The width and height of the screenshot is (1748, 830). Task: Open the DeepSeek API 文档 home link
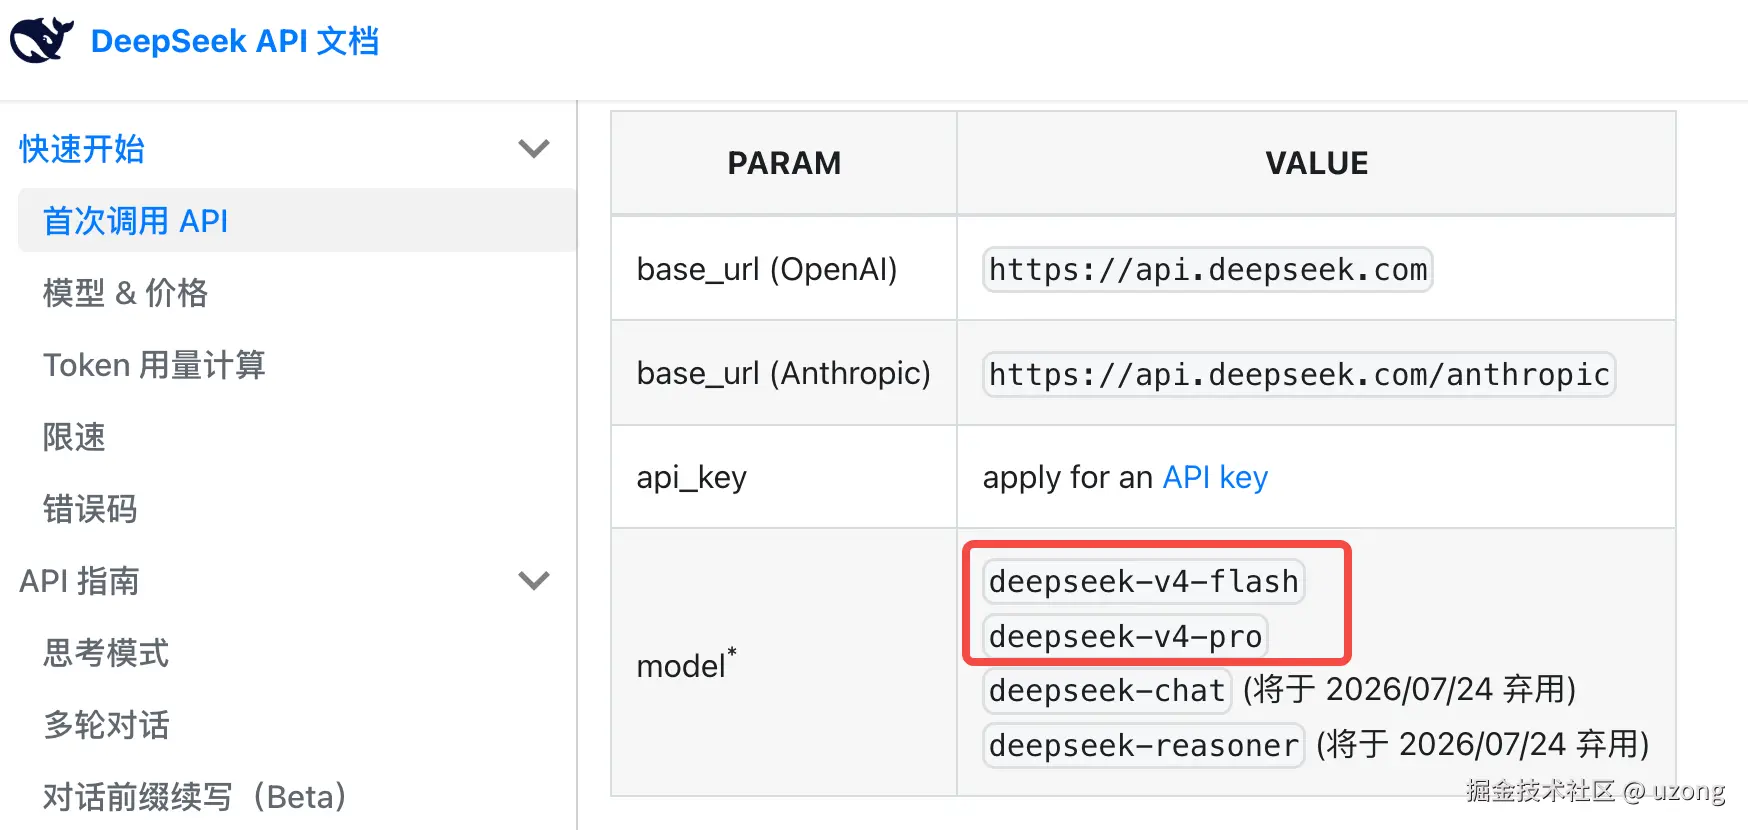(234, 41)
